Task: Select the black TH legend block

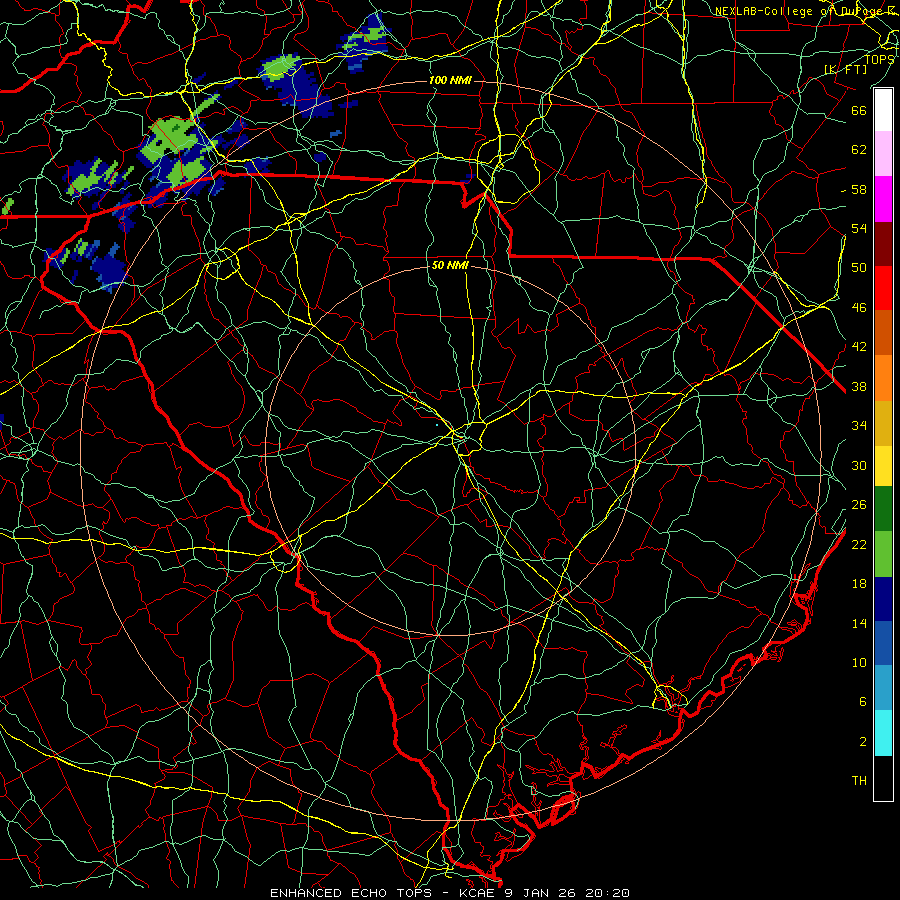Action: tap(883, 778)
